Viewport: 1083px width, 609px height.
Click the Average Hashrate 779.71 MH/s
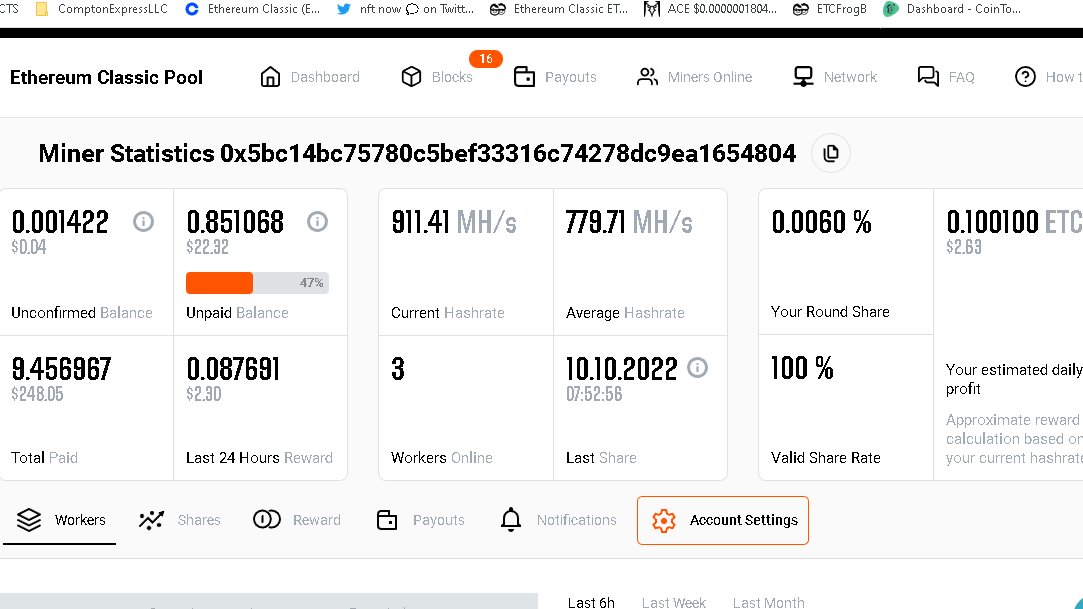pos(629,222)
